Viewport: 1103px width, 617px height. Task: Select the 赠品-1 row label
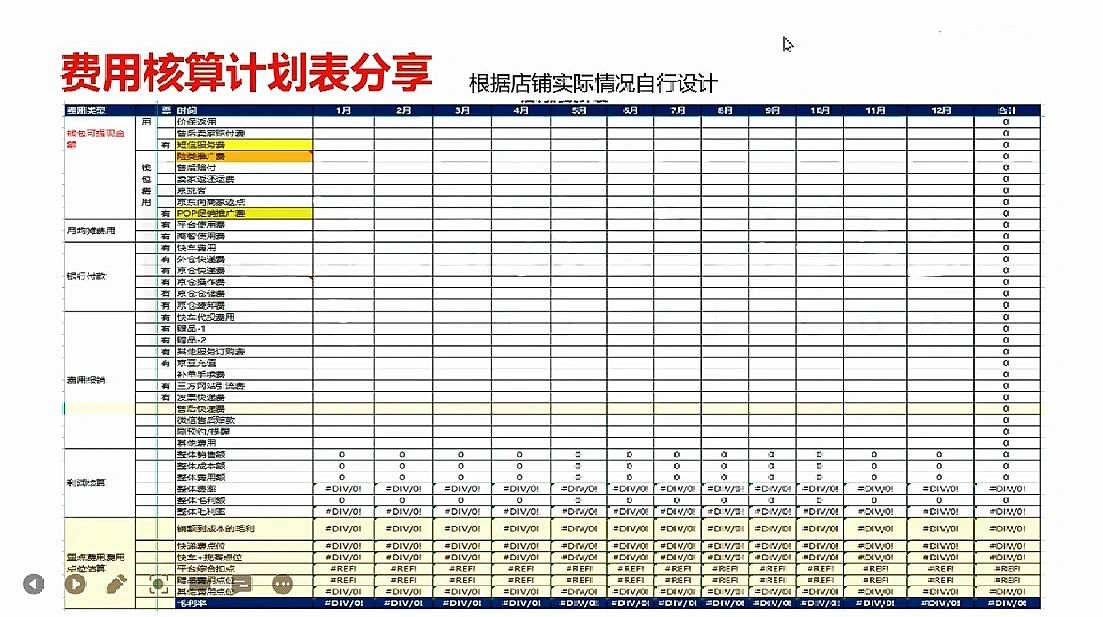[x=191, y=329]
